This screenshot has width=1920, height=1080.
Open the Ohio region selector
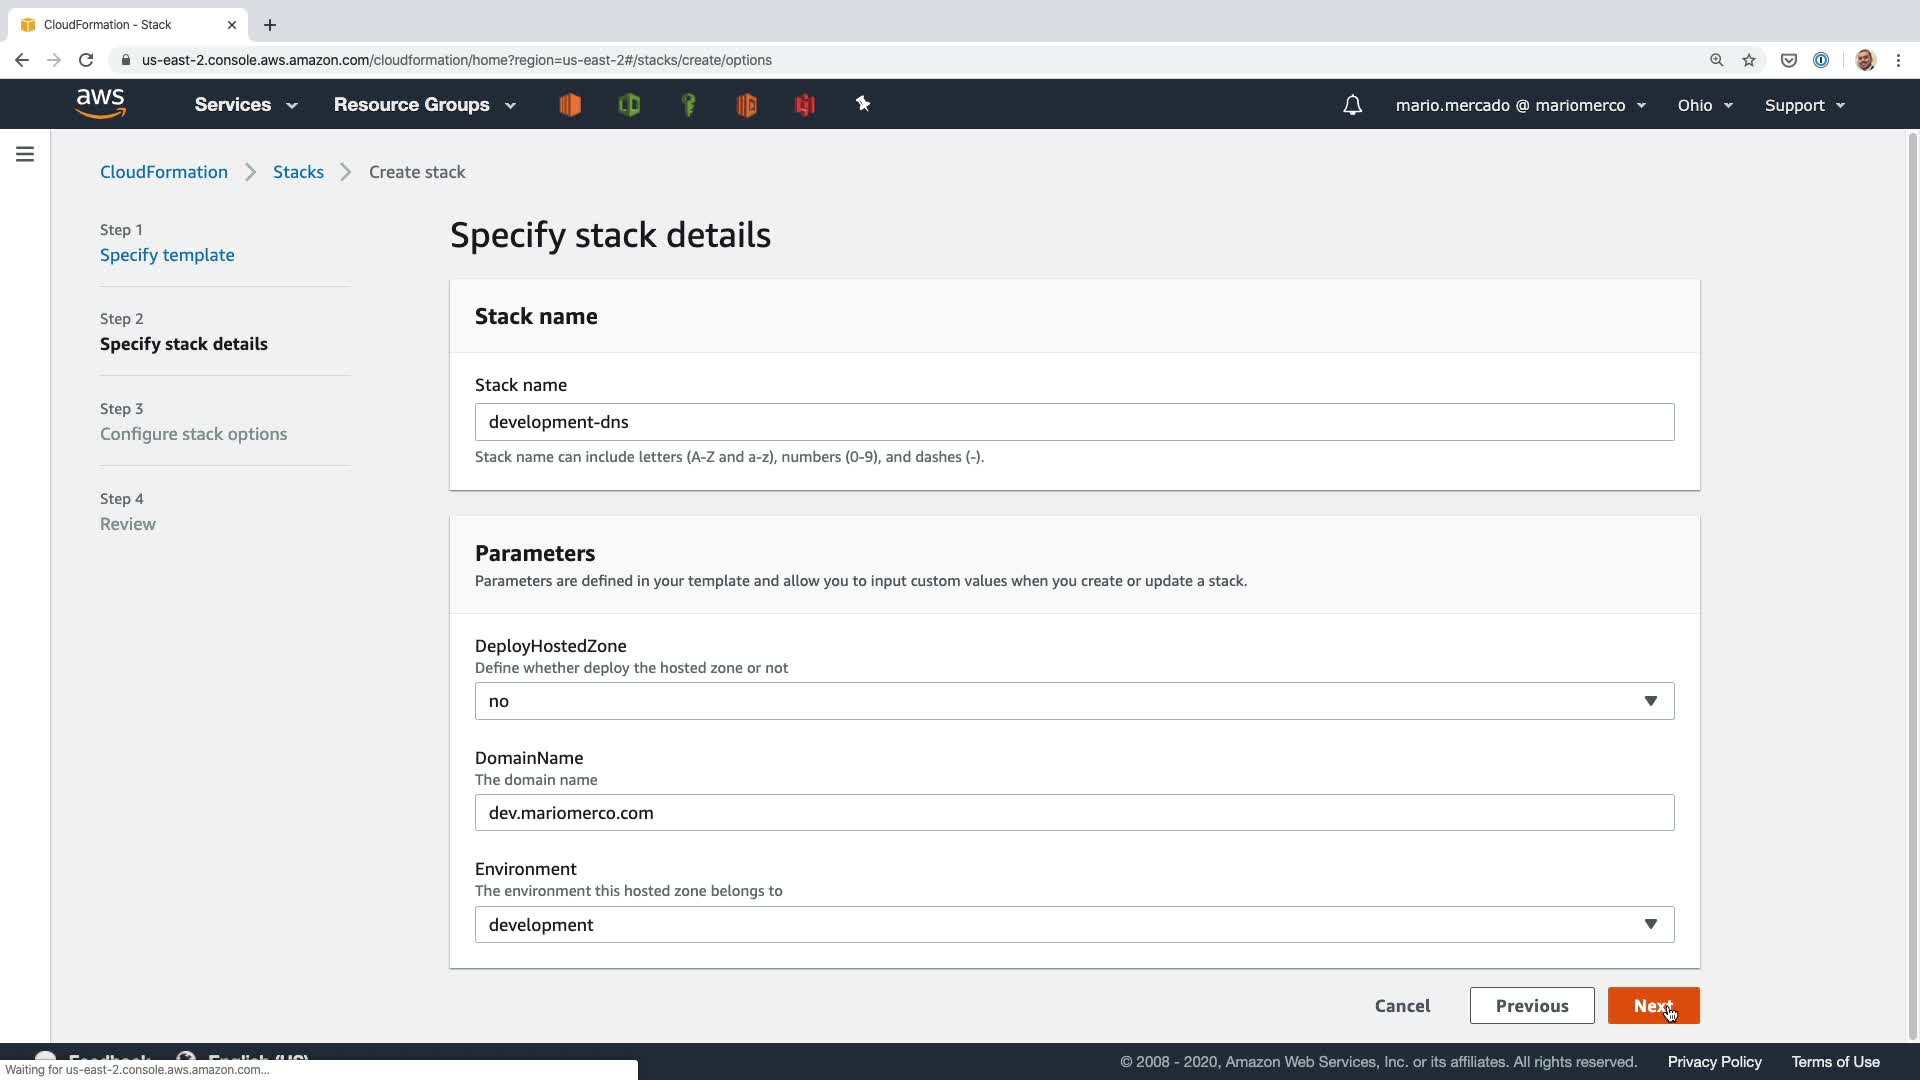1704,105
